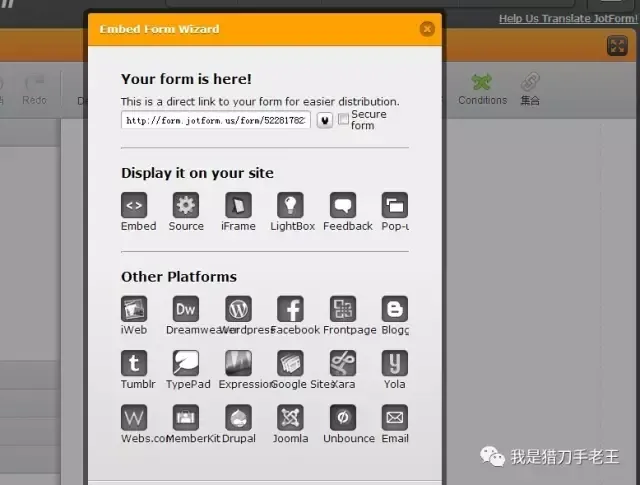Close the Embed Form Wizard dialog
This screenshot has width=640, height=485.
(427, 29)
